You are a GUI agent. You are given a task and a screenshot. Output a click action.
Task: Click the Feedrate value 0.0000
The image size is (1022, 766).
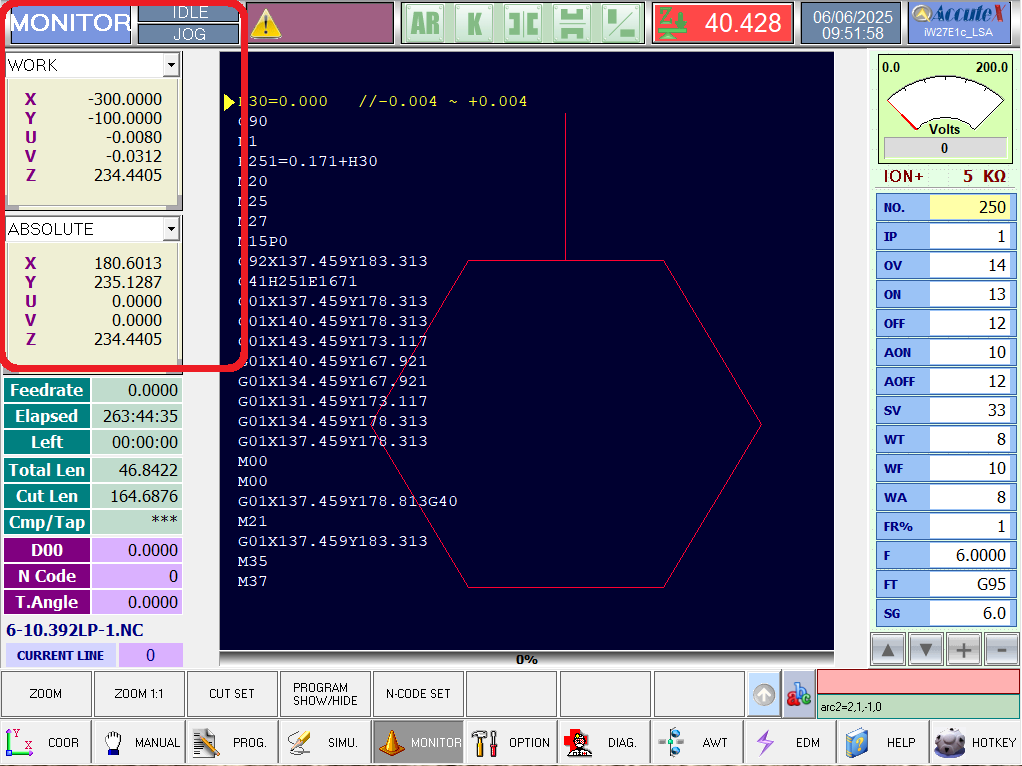[137, 390]
